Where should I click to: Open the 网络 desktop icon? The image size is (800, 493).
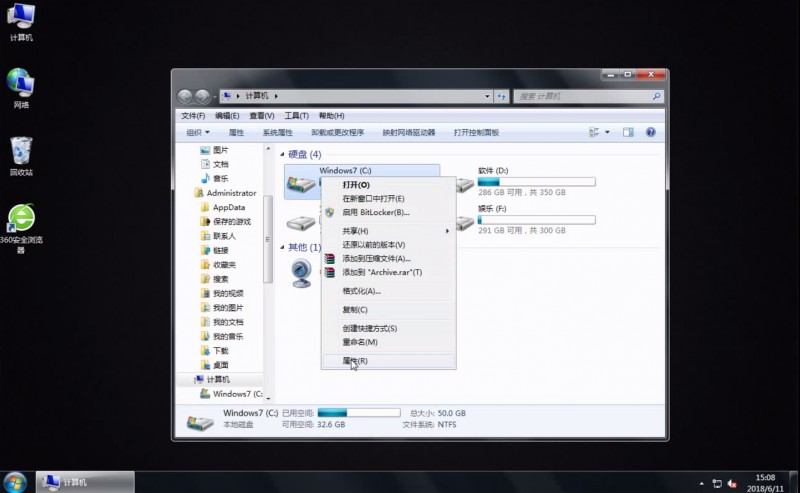pos(21,88)
